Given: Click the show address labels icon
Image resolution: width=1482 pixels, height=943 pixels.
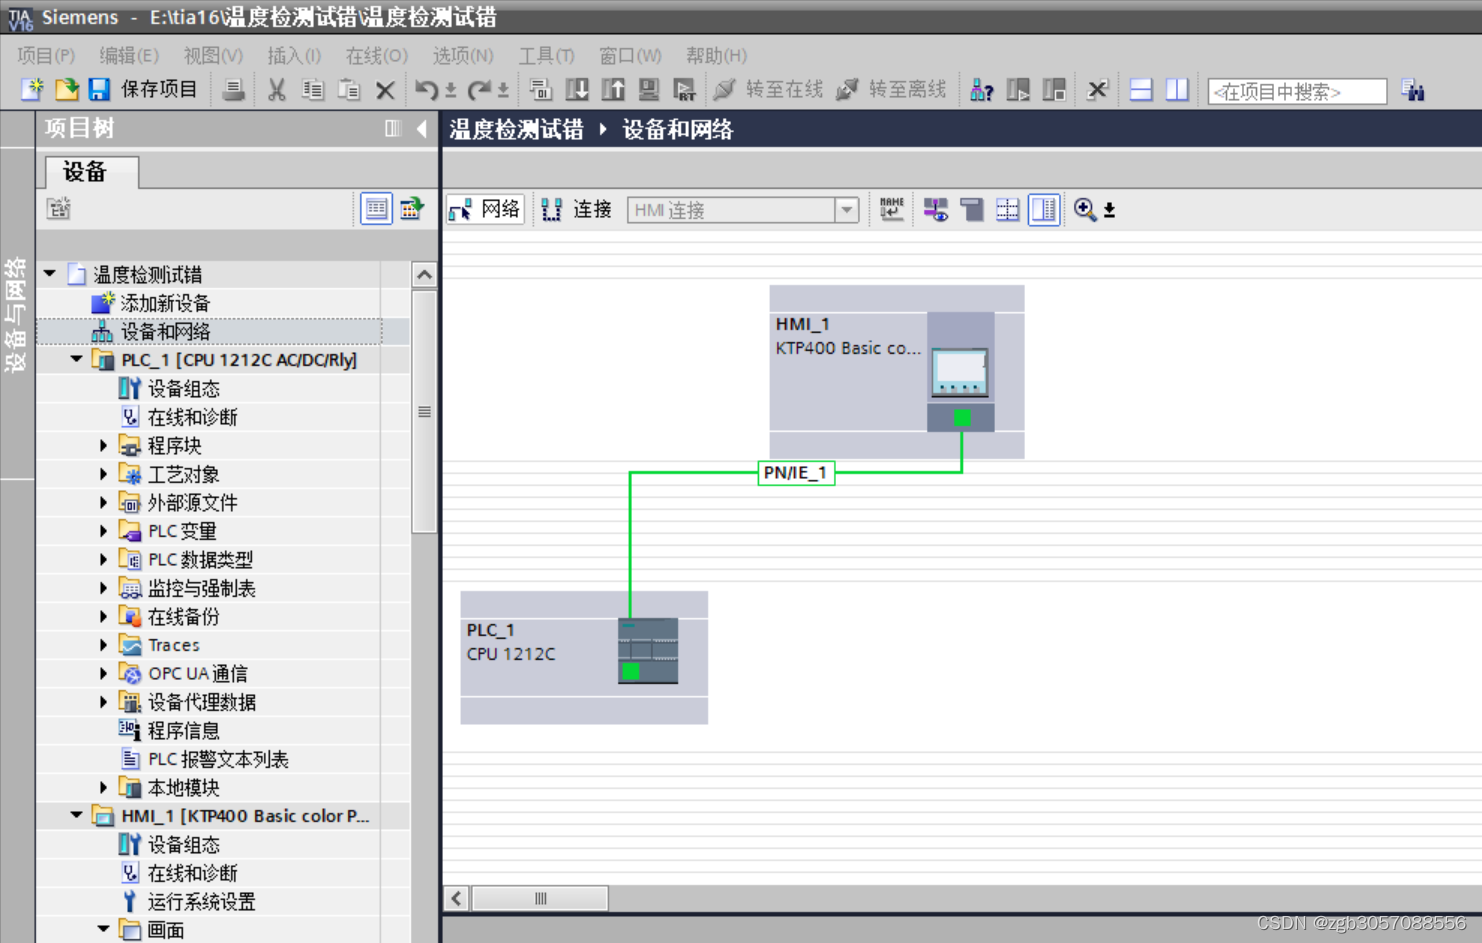Looking at the screenshot, I should click(972, 209).
